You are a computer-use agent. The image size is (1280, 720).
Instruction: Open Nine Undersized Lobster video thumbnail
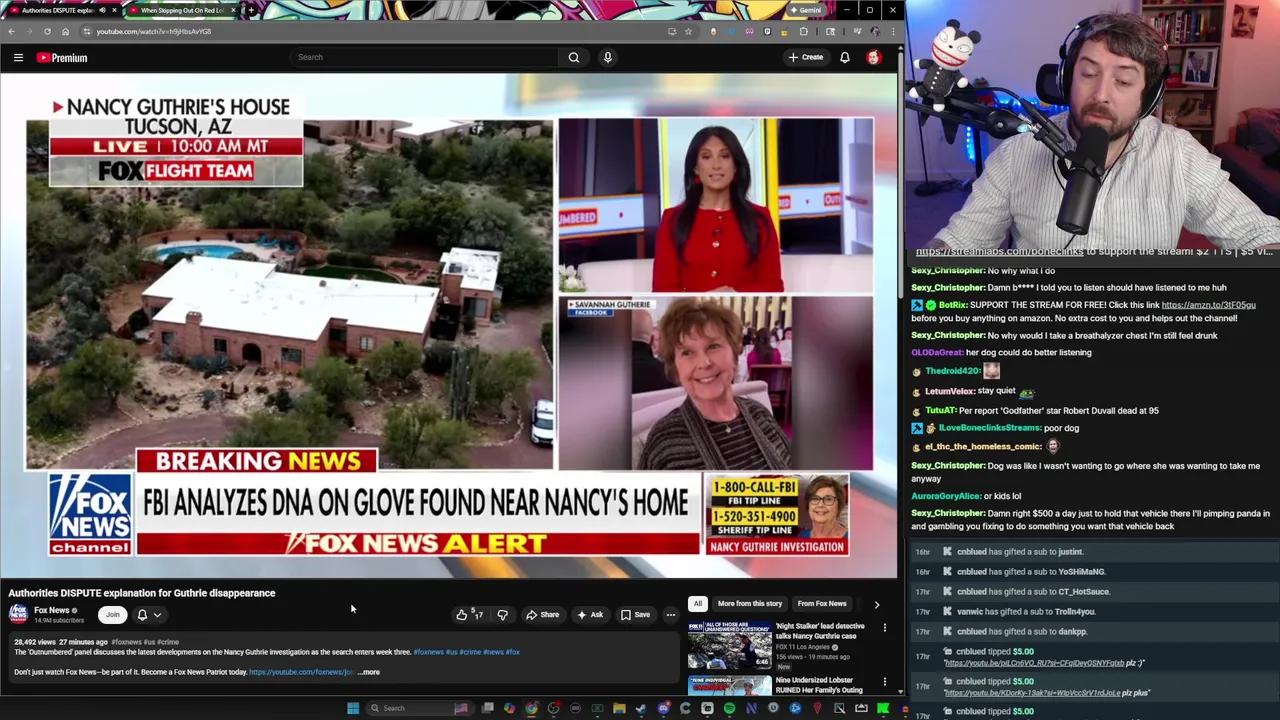pyautogui.click(x=729, y=686)
